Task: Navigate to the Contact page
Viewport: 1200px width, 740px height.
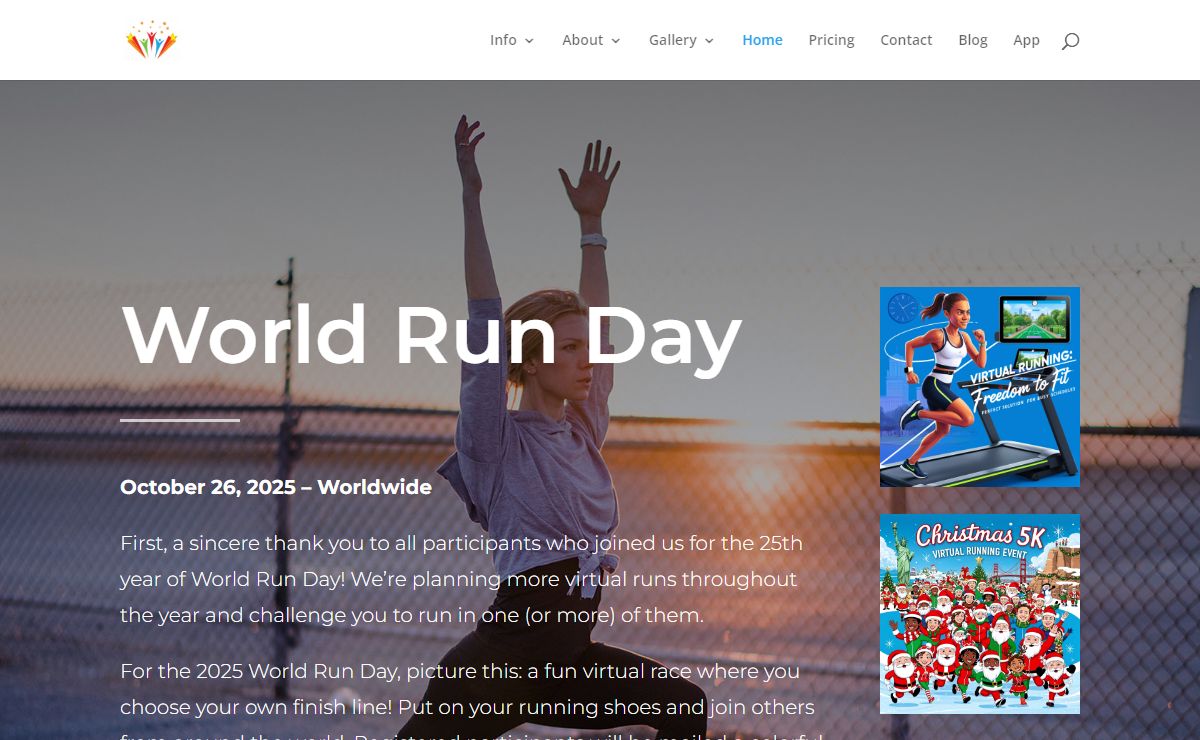Action: (x=906, y=40)
